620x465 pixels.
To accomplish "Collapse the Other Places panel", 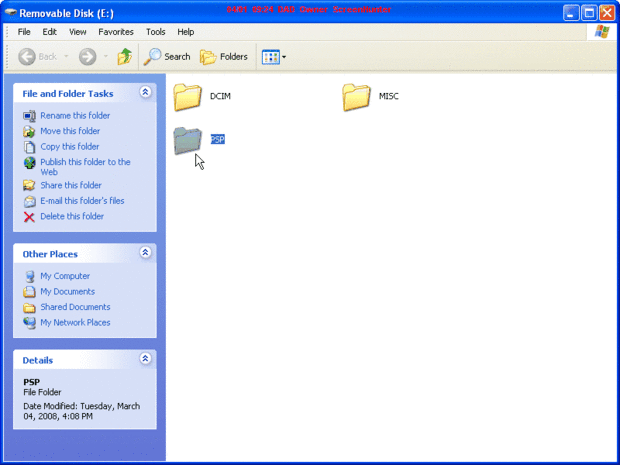I will (145, 252).
